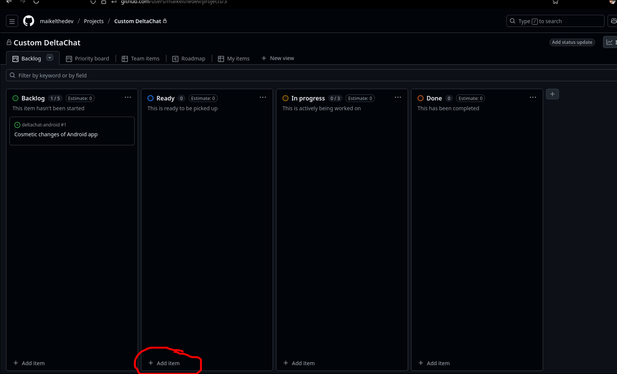Click the In progress column title

pyautogui.click(x=308, y=98)
